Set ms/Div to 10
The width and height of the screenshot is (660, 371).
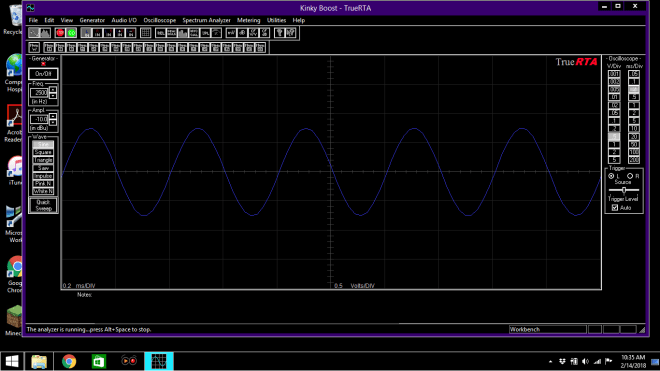pos(633,128)
